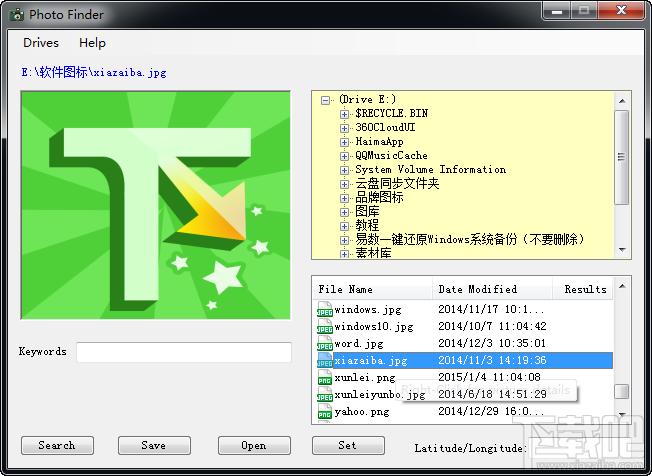
Task: Select the 品牌图标 tree item
Action: click(379, 198)
